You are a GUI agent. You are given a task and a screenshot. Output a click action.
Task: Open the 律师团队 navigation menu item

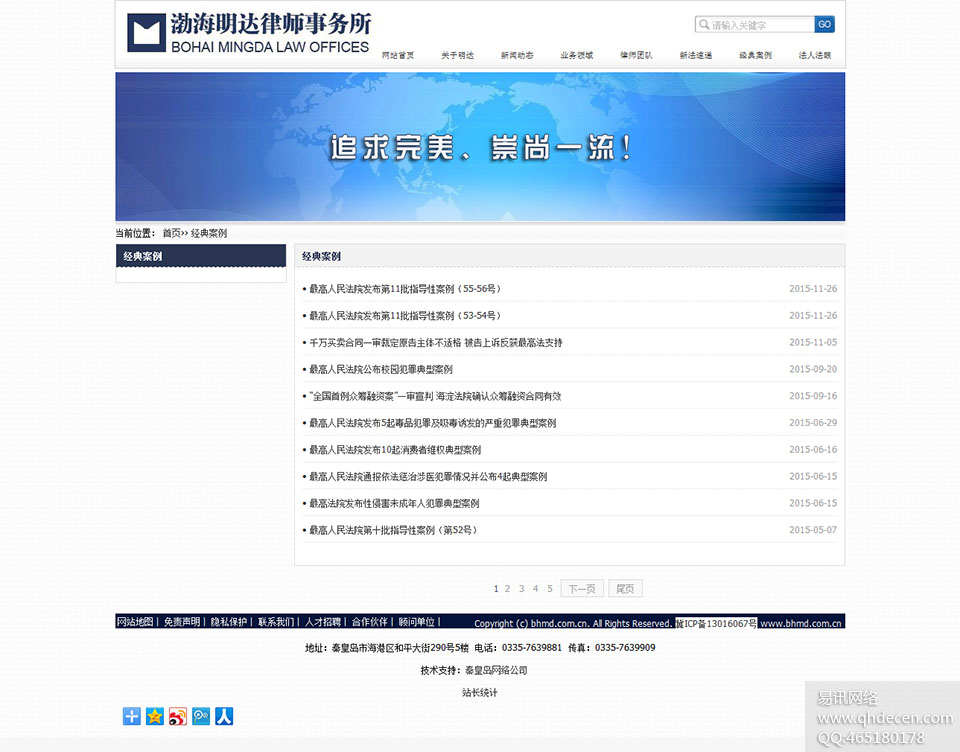637,55
